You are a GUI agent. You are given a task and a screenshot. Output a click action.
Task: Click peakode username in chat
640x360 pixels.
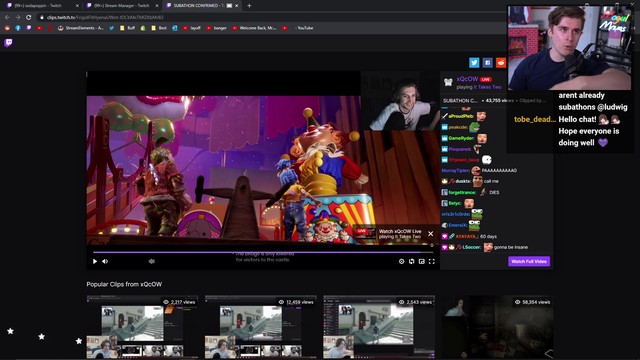(458, 127)
